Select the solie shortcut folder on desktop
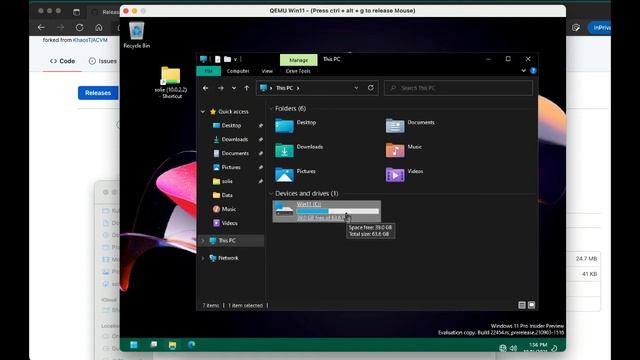This screenshot has height=360, width=640. [171, 82]
